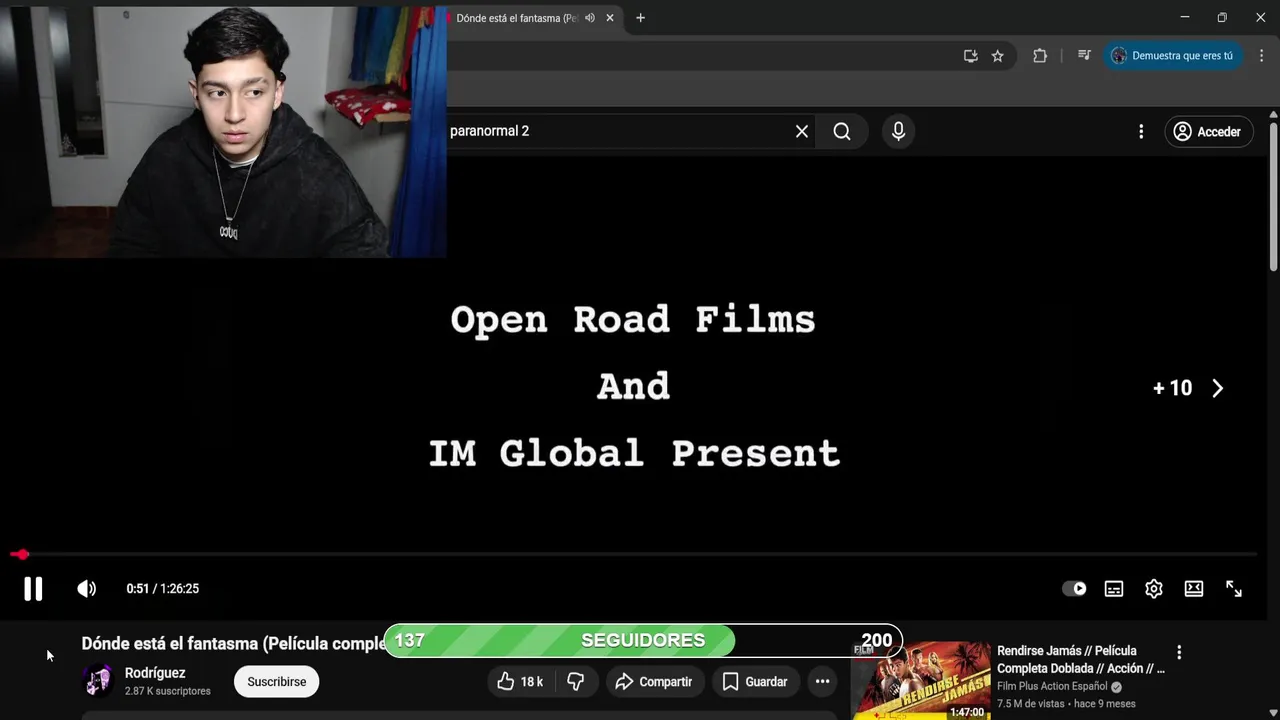The width and height of the screenshot is (1280, 720).
Task: Start voice search with microphone
Action: tap(898, 131)
